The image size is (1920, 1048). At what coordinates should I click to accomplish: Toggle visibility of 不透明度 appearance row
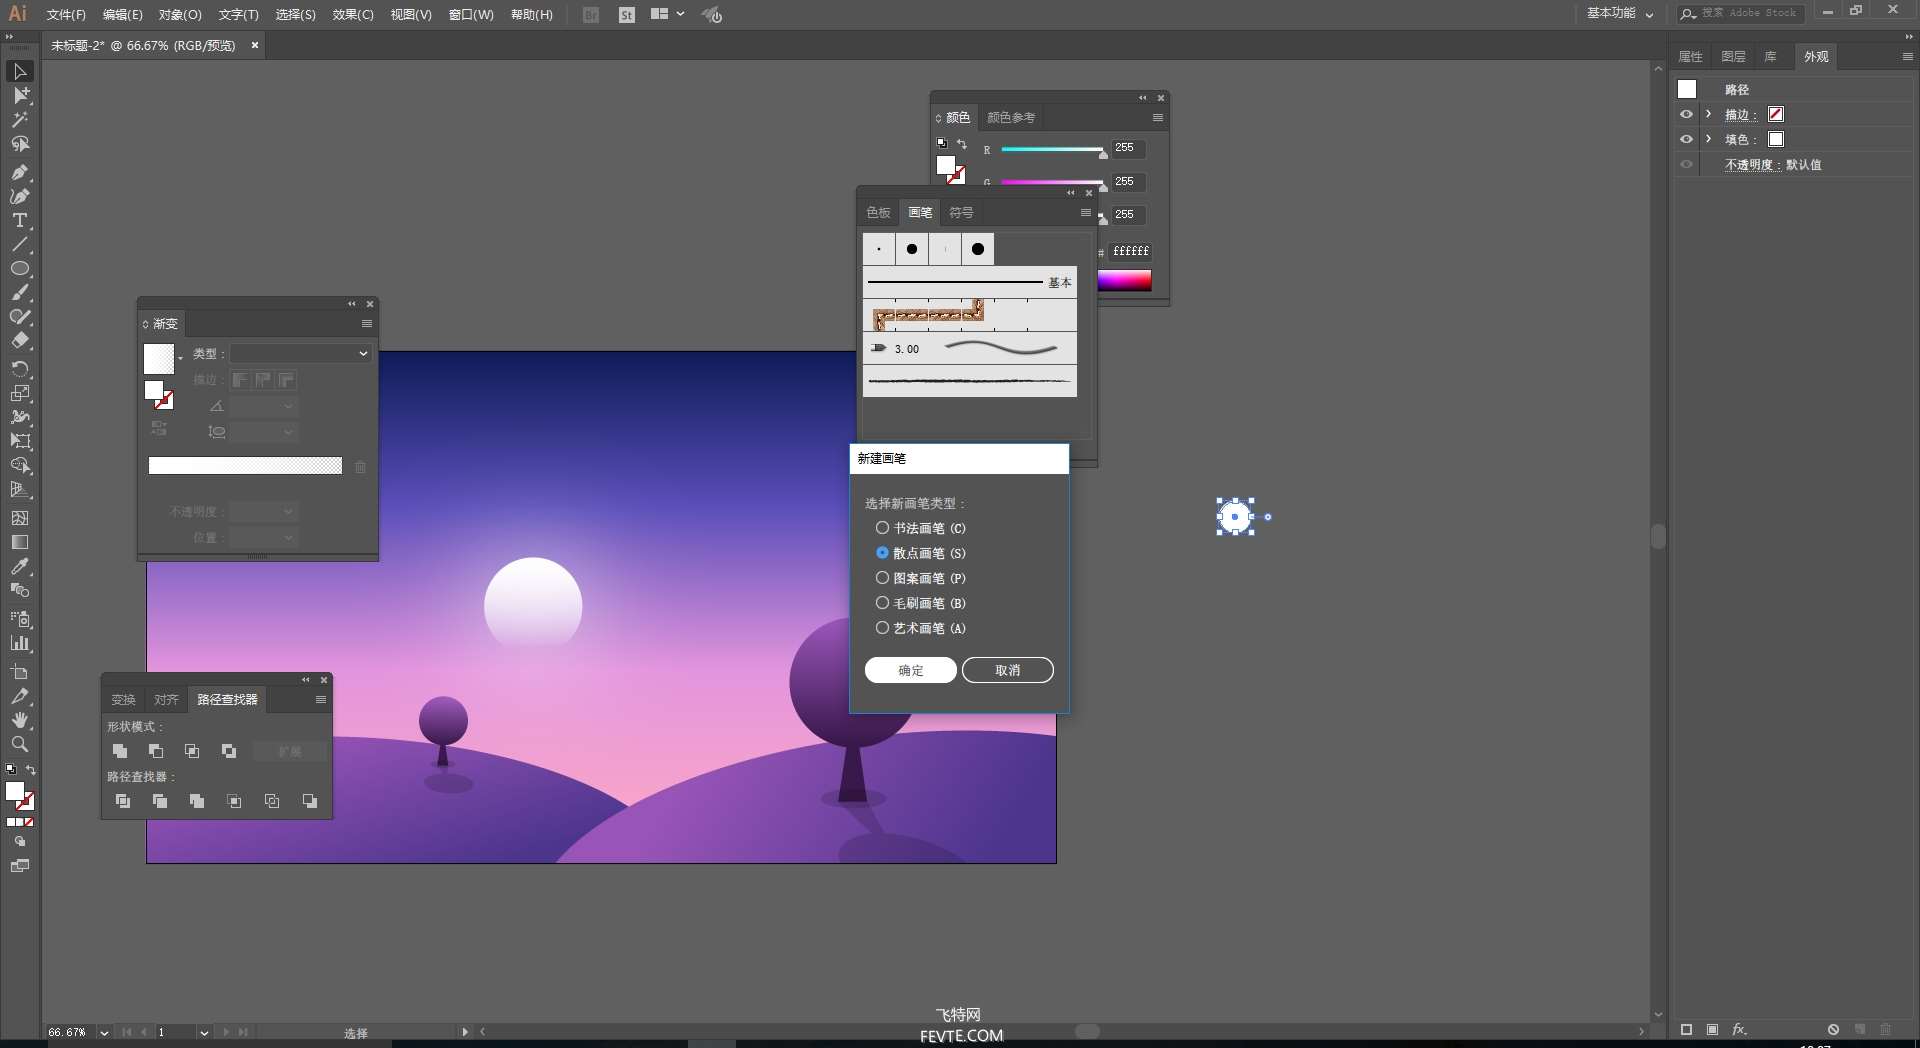coord(1687,164)
